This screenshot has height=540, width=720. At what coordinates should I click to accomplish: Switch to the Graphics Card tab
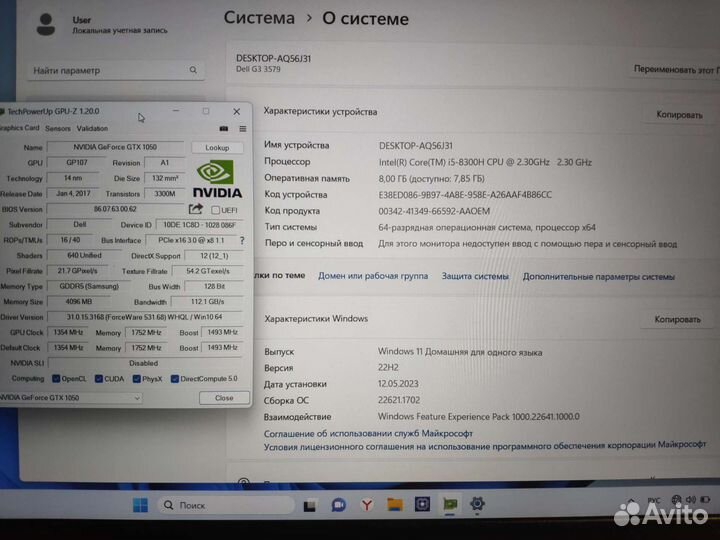[x=20, y=128]
